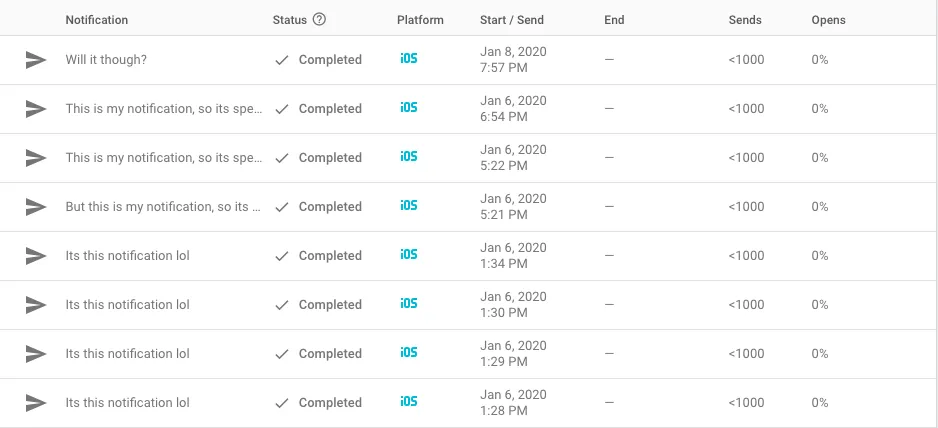
Task: Click the iOS icon in the 5:22 PM row
Action: tap(408, 157)
